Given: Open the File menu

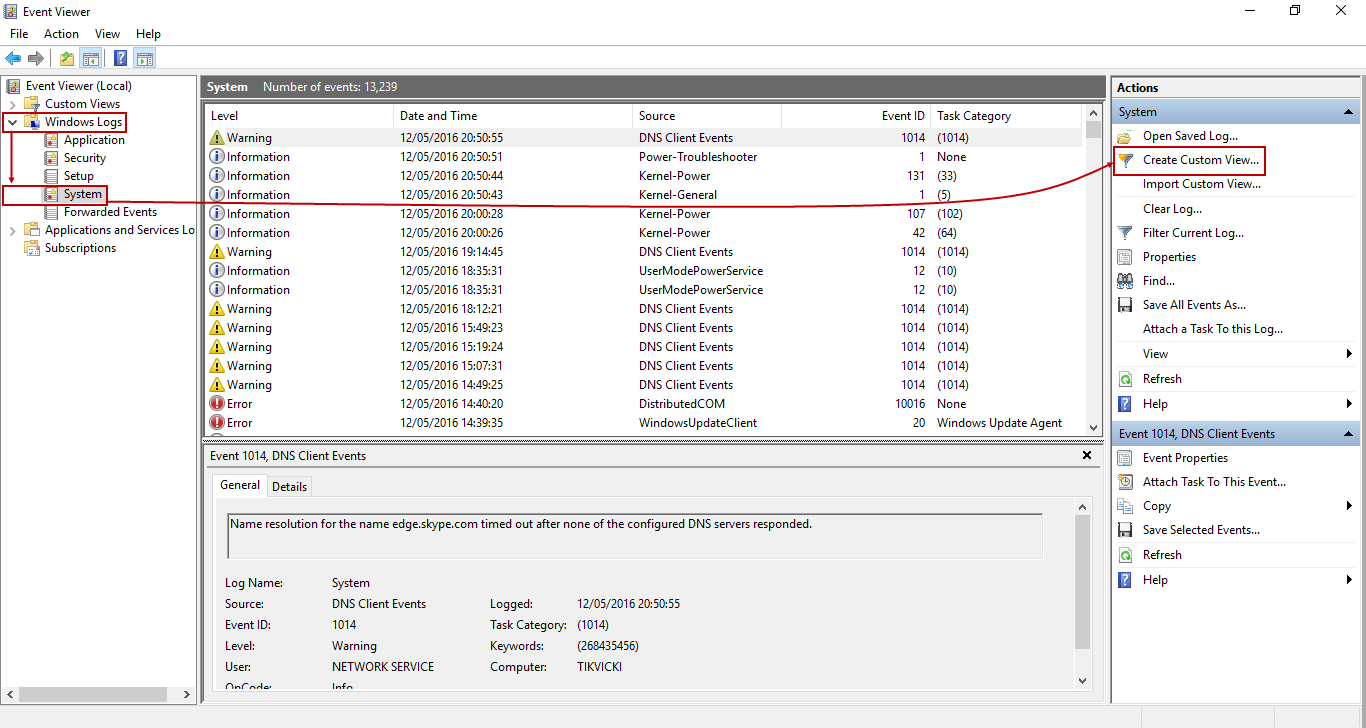Looking at the screenshot, I should [x=19, y=34].
